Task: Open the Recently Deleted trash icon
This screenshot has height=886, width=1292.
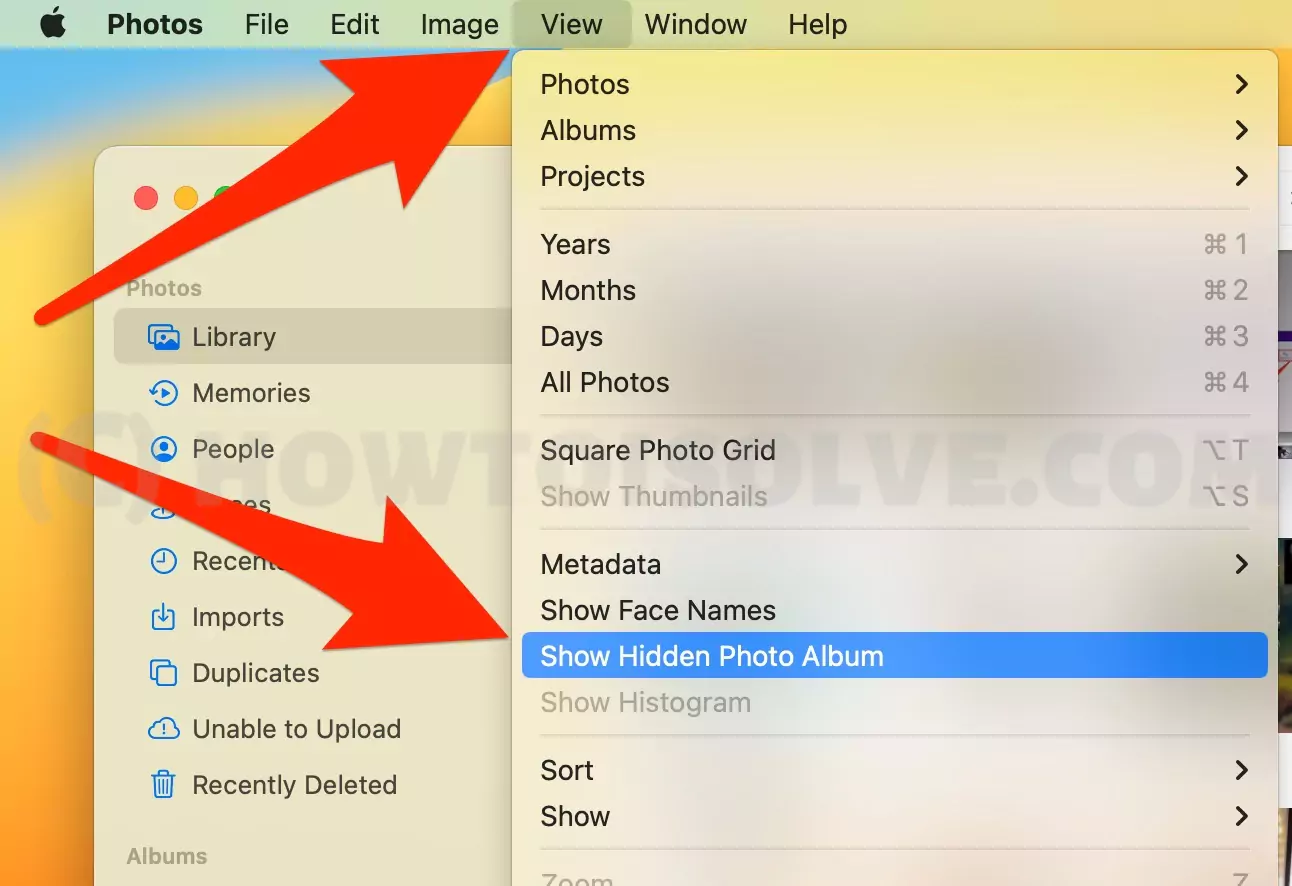Action: [x=163, y=785]
